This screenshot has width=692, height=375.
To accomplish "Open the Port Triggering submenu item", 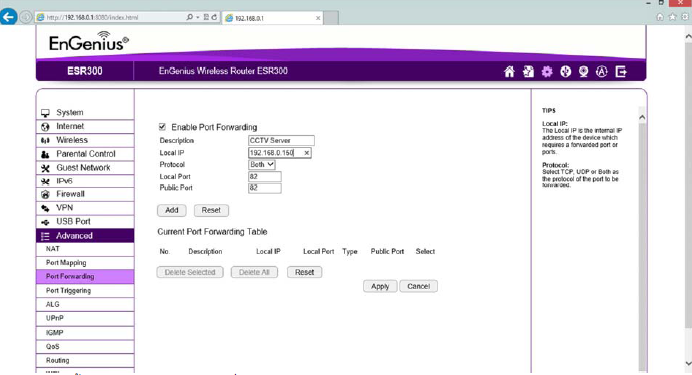I will (85, 290).
